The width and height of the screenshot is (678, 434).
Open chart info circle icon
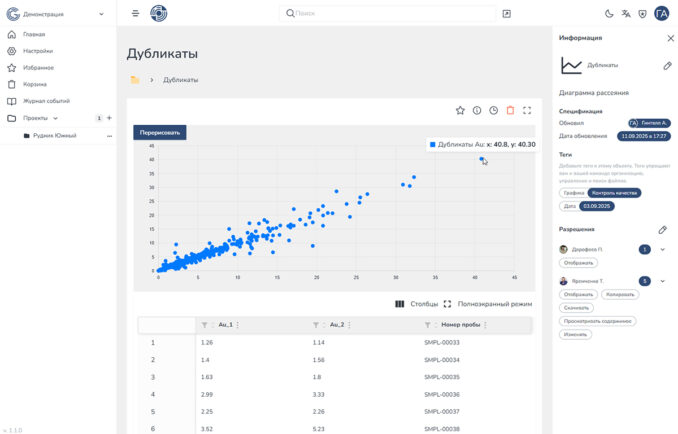477,110
